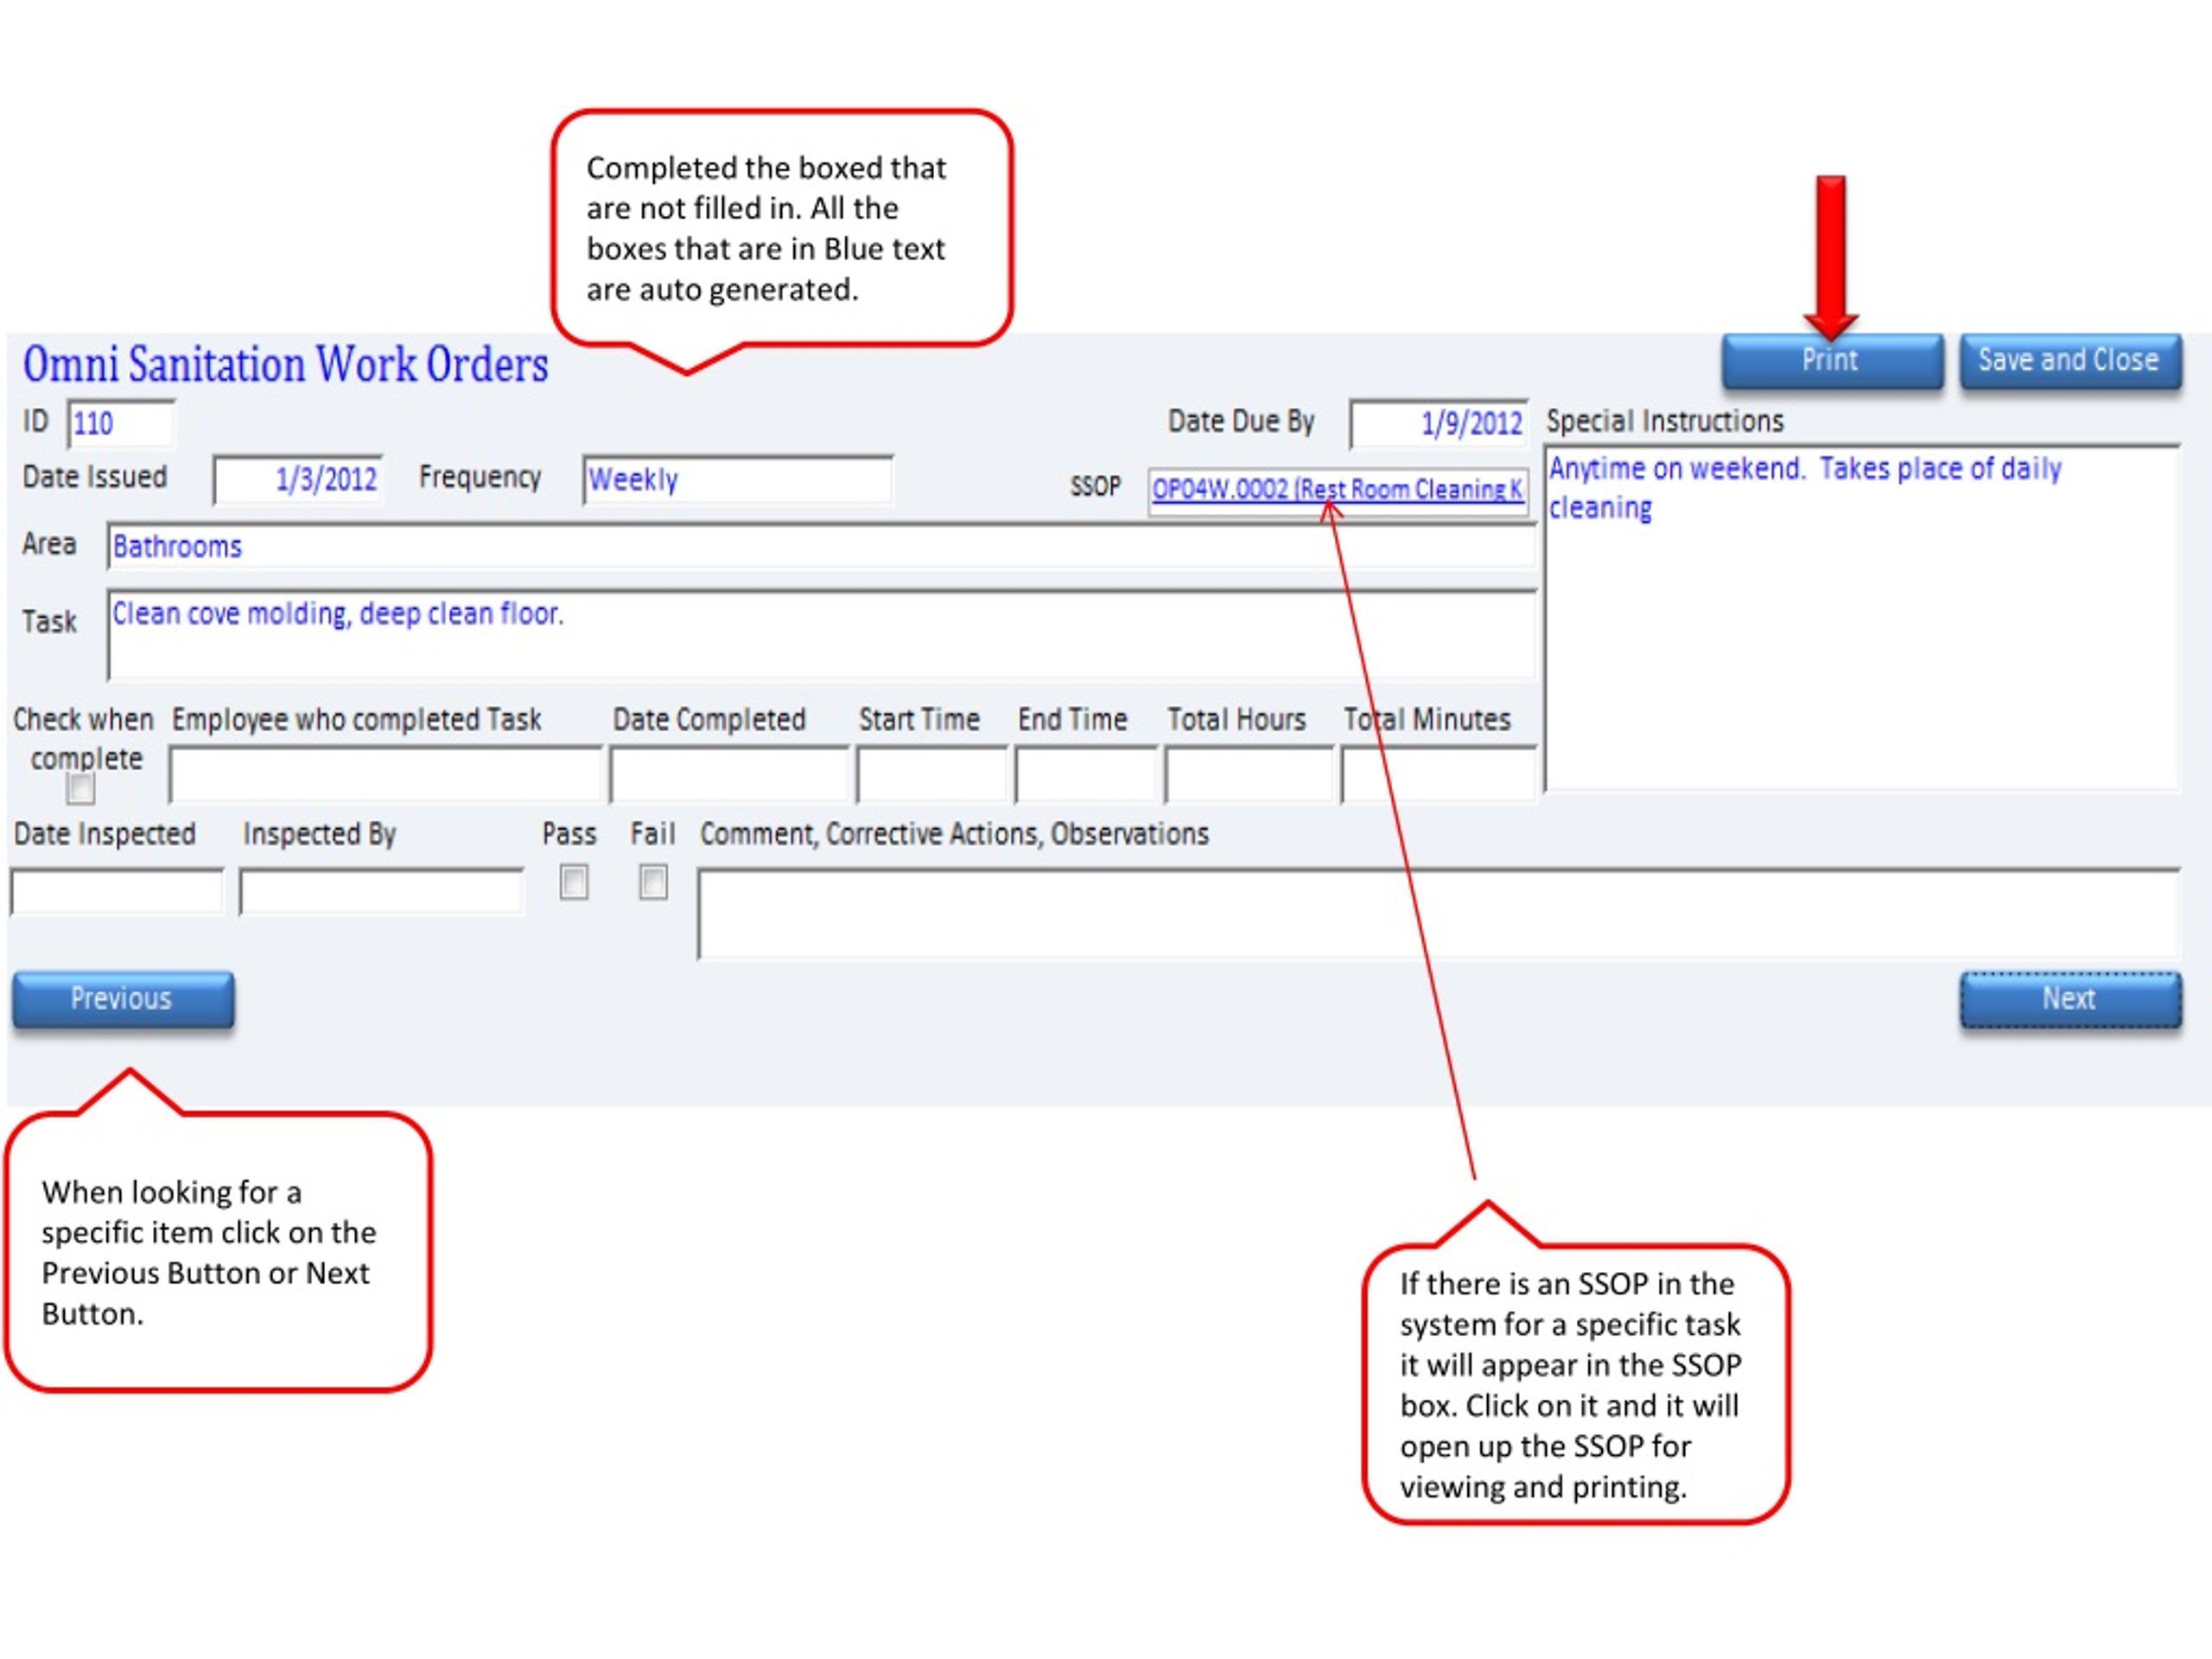The height and width of the screenshot is (1659, 2212).
Task: Click the Date Inspected label
Action: (105, 834)
